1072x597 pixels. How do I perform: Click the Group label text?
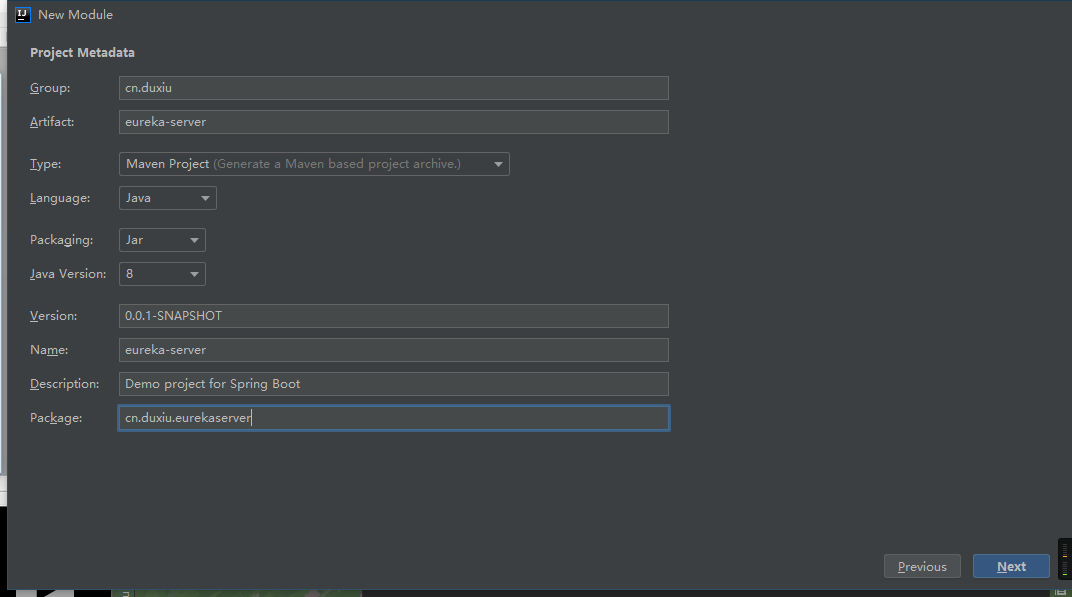pos(50,88)
